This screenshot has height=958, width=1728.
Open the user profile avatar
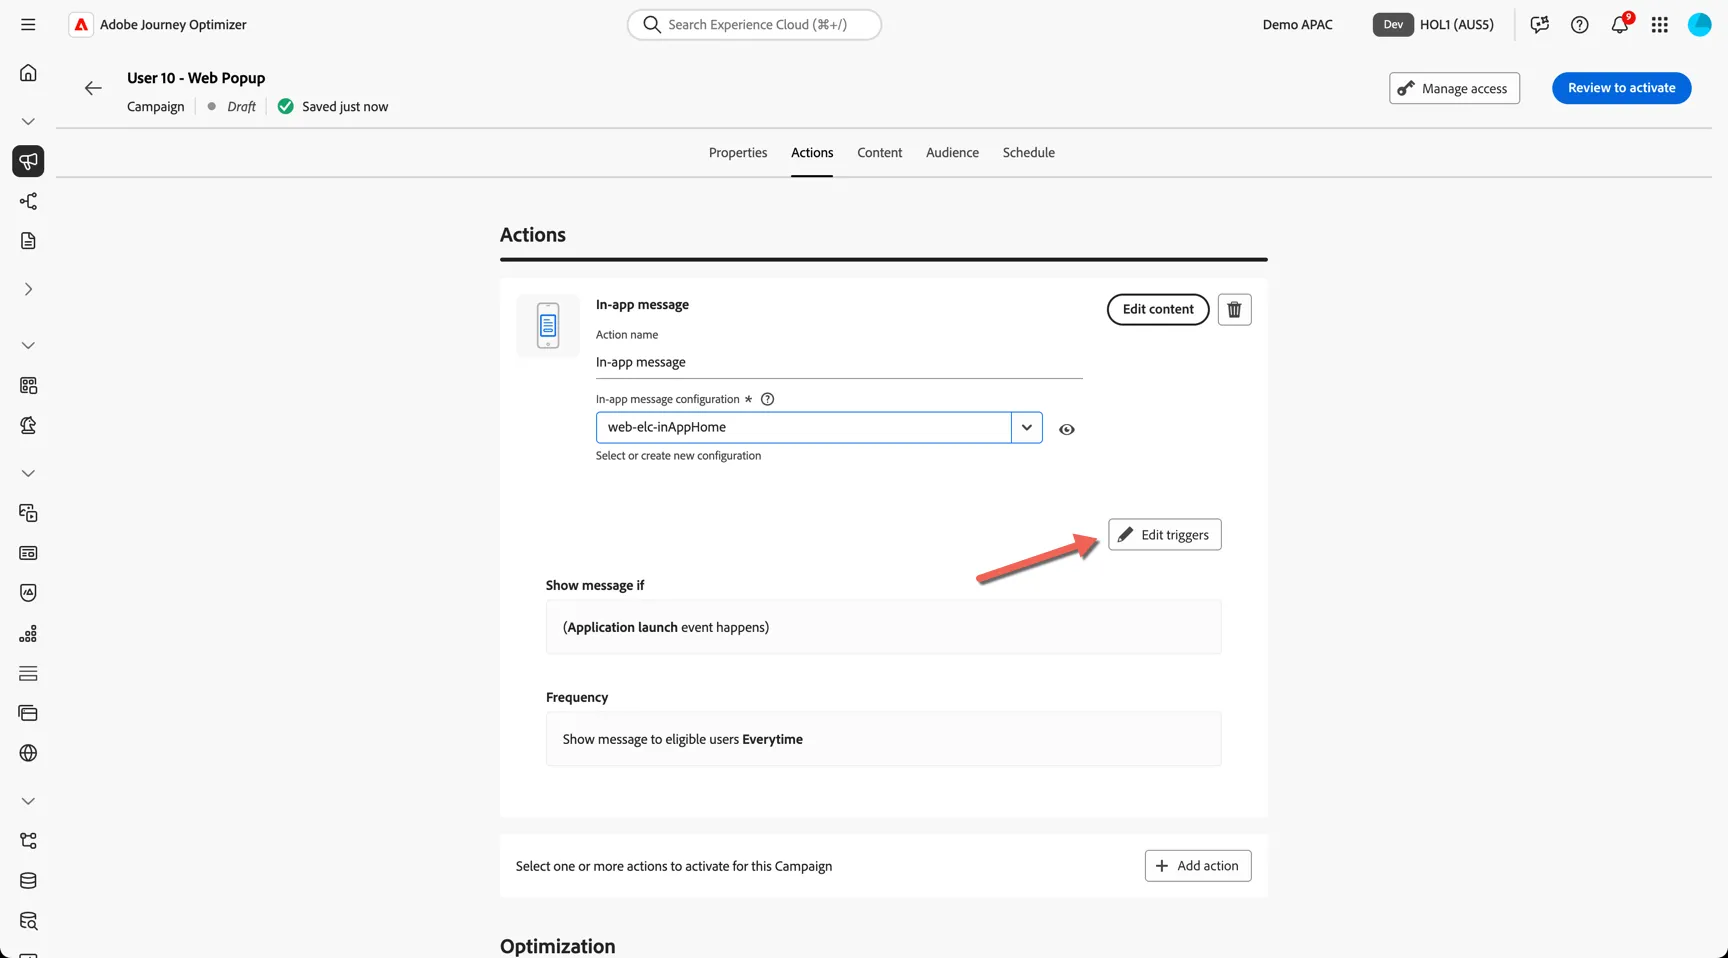(x=1700, y=24)
